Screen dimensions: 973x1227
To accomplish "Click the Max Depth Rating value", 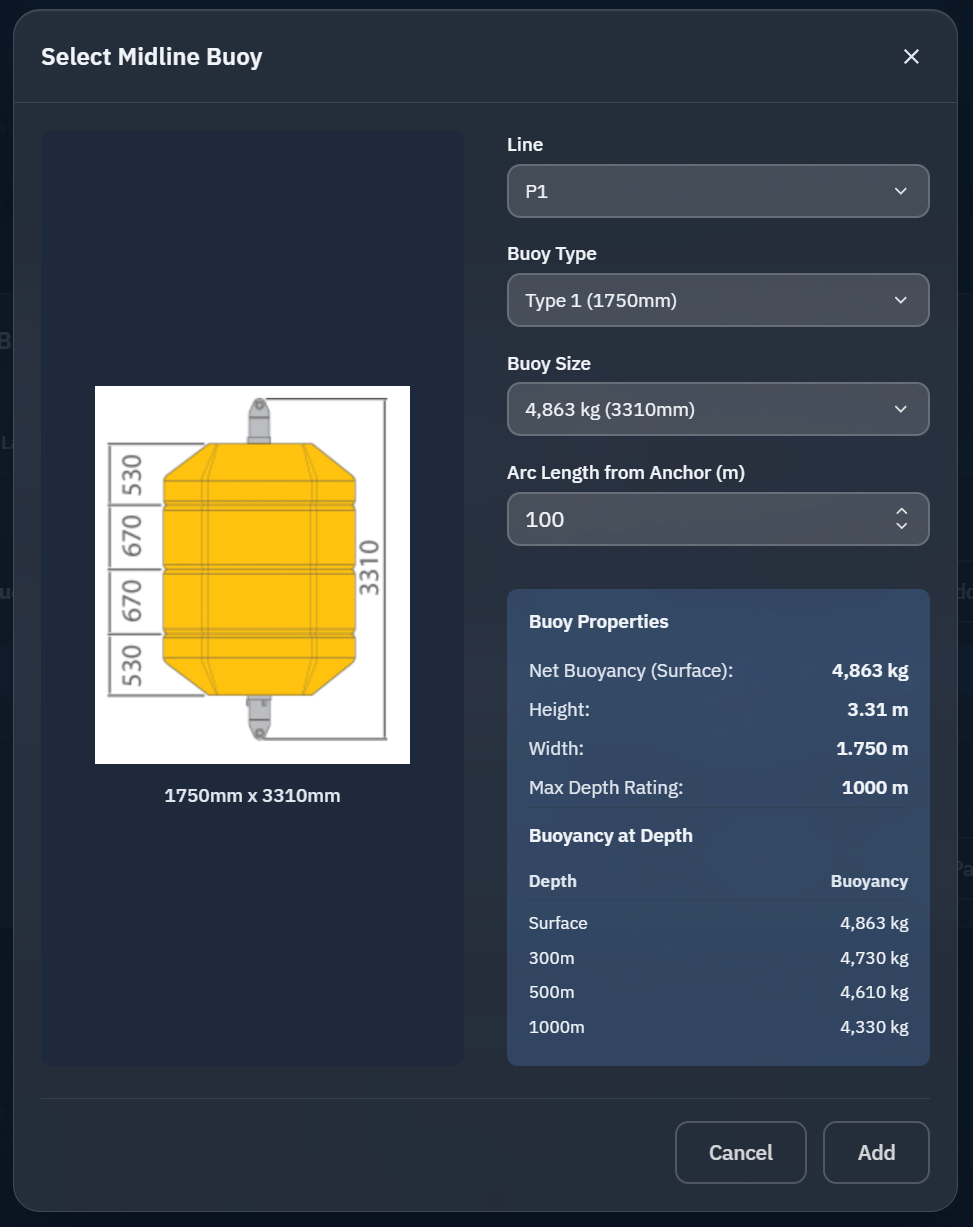I will click(873, 787).
